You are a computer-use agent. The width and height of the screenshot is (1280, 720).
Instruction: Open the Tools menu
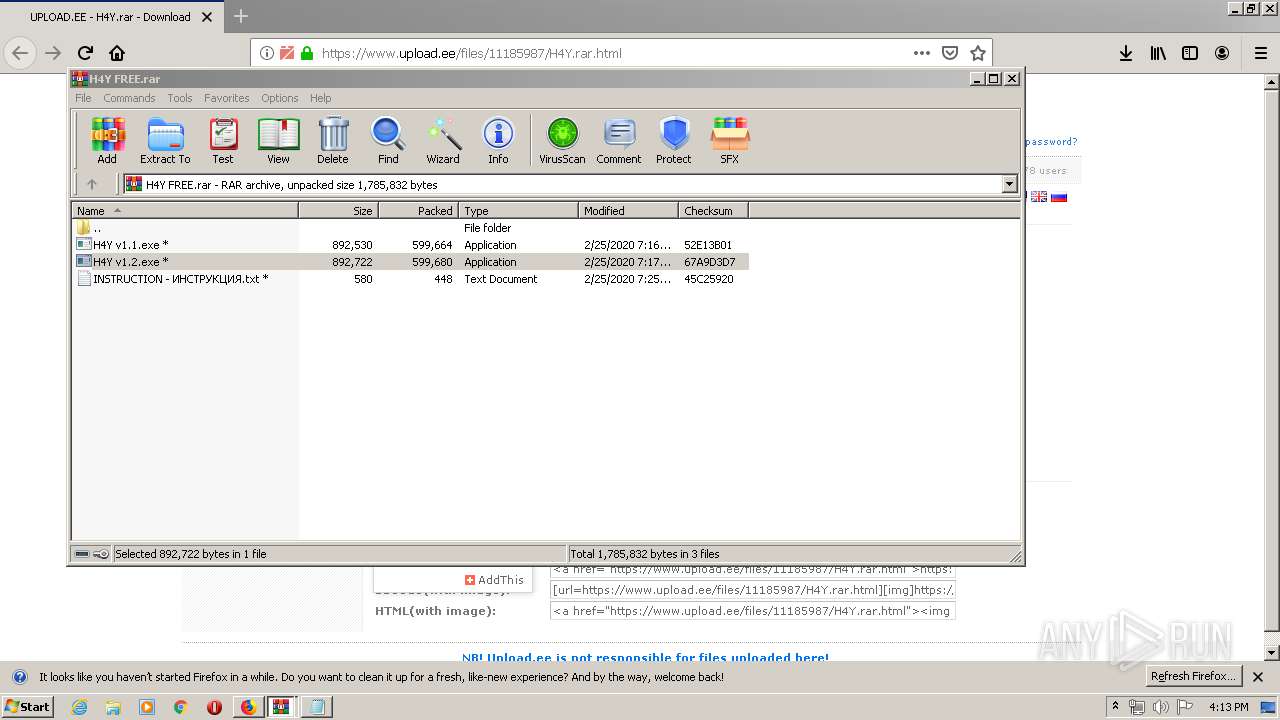point(180,98)
